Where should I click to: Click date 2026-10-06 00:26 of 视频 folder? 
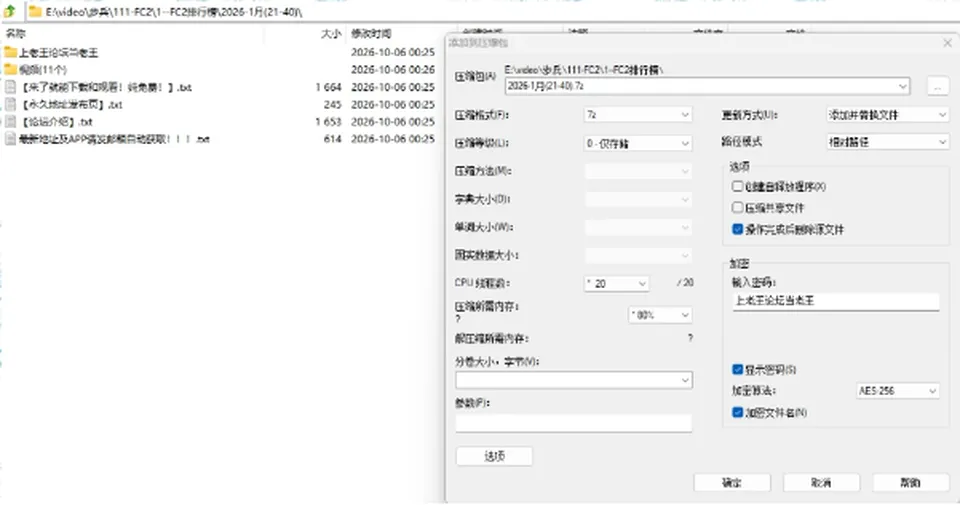coord(392,70)
